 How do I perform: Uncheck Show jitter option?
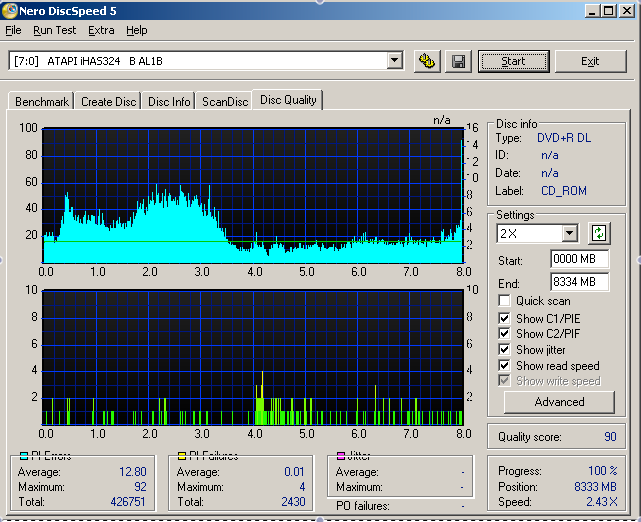point(505,350)
